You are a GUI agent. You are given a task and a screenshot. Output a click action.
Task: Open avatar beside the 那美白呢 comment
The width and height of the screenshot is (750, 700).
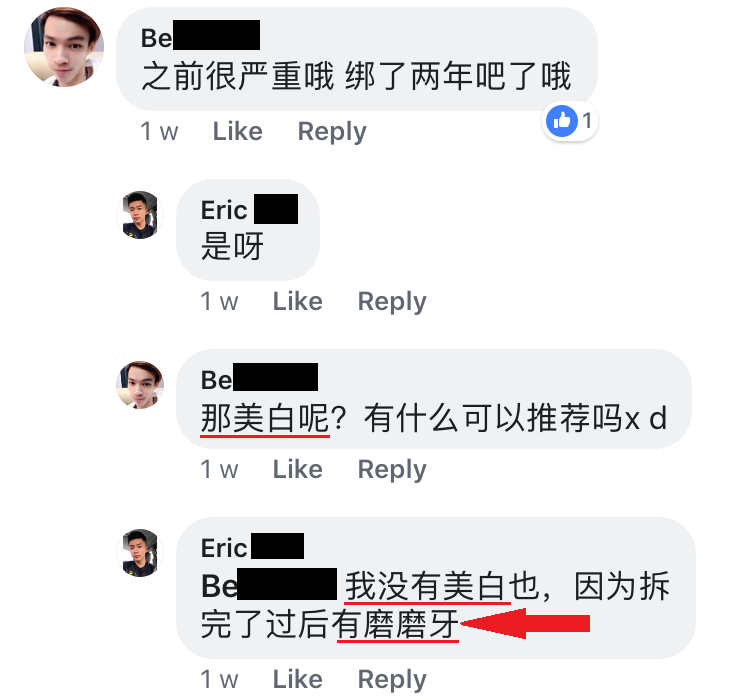pos(140,385)
